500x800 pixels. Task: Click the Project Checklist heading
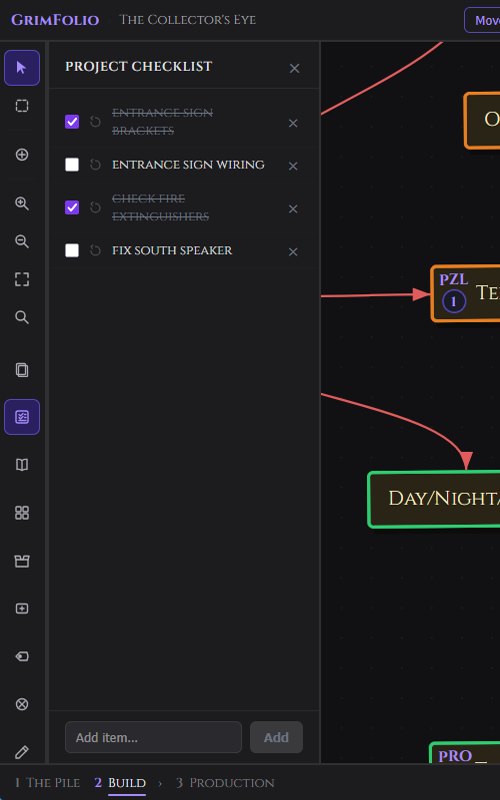[x=139, y=67]
